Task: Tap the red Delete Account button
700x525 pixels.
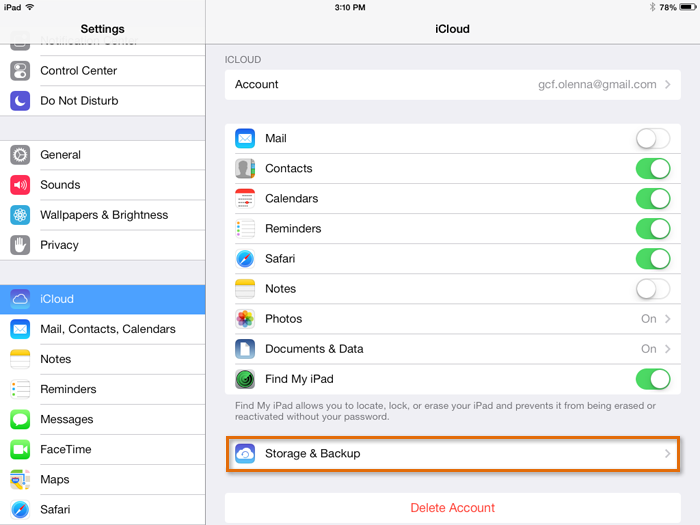Action: tap(453, 508)
